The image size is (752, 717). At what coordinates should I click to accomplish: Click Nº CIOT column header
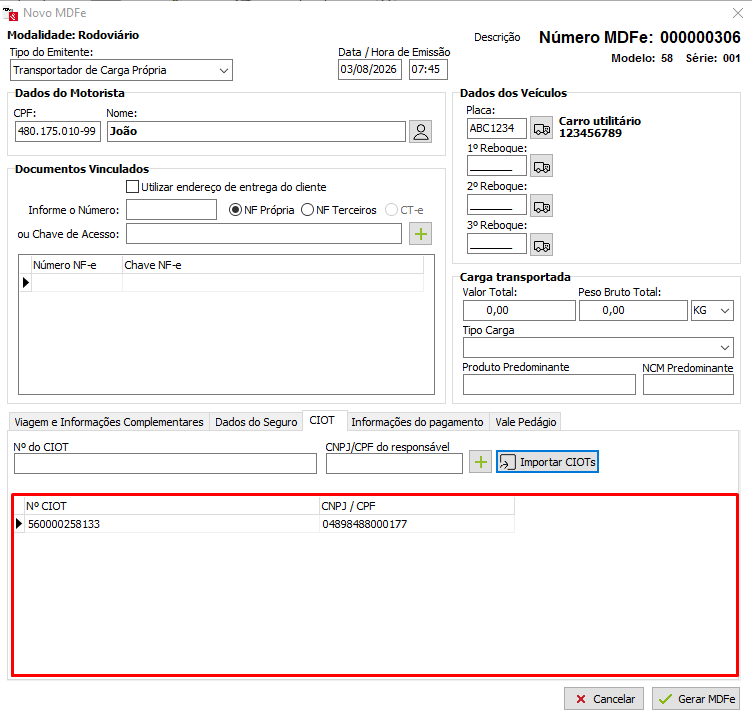click(x=172, y=506)
